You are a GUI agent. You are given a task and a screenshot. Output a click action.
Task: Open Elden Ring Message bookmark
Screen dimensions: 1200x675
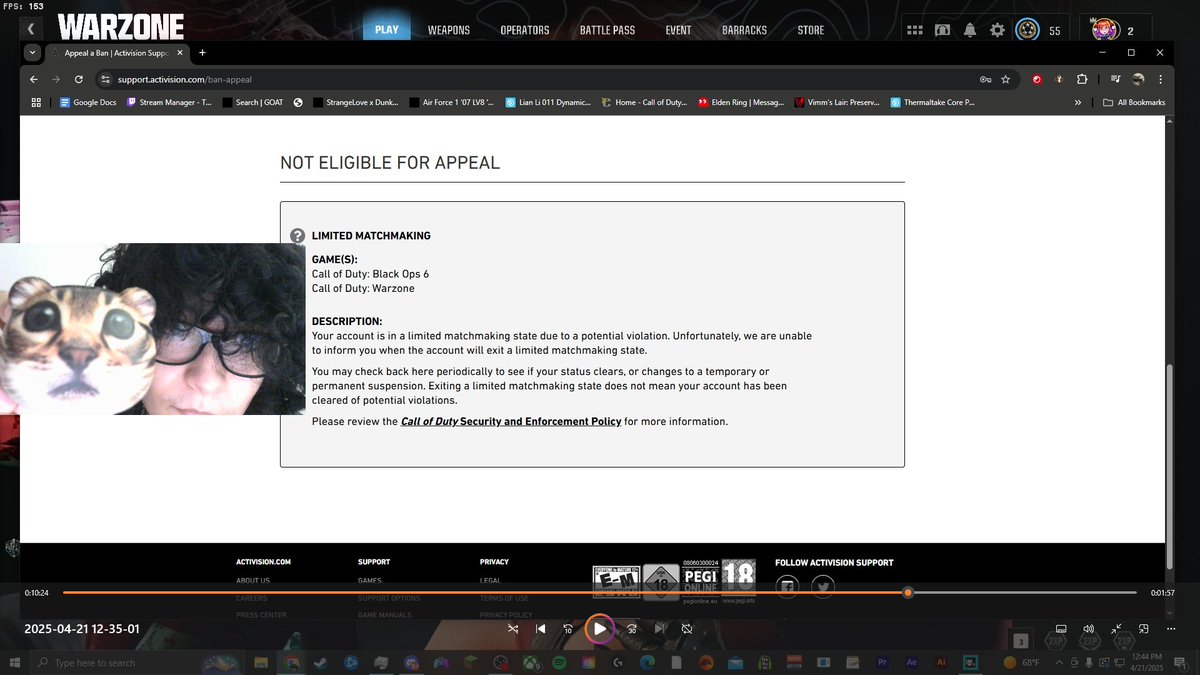[742, 102]
